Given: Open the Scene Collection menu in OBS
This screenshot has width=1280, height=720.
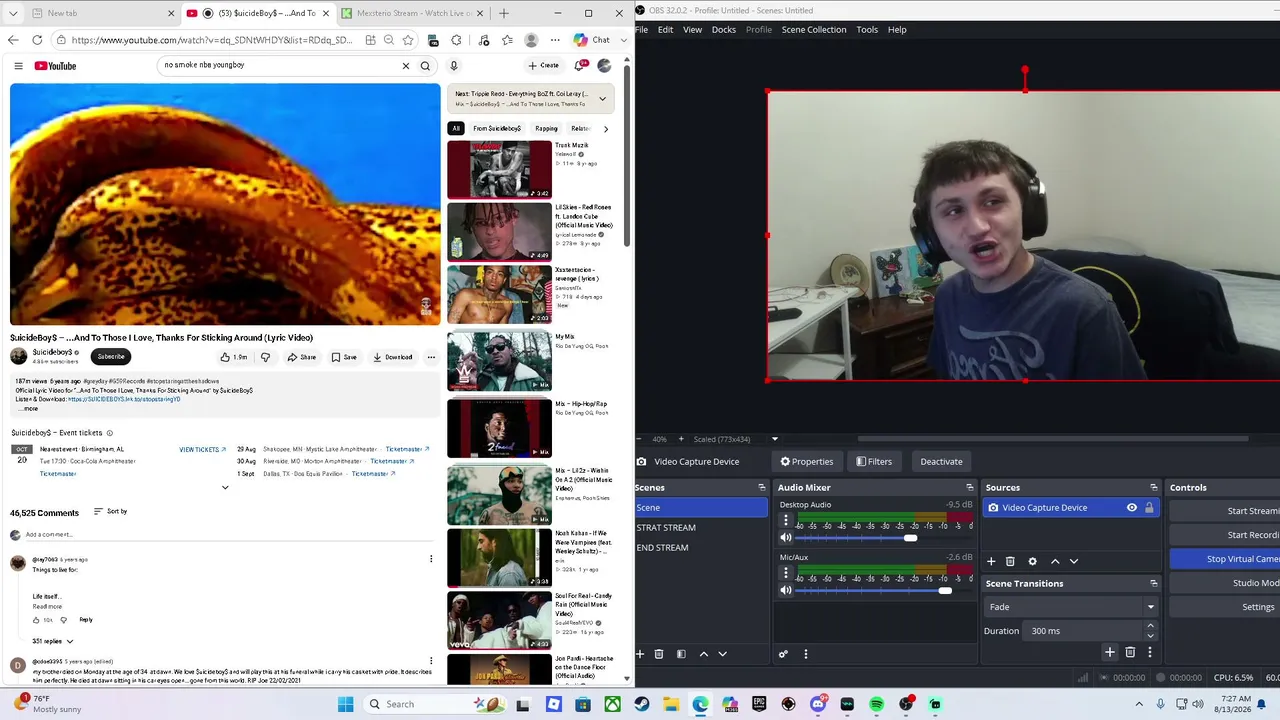Looking at the screenshot, I should coord(814,30).
